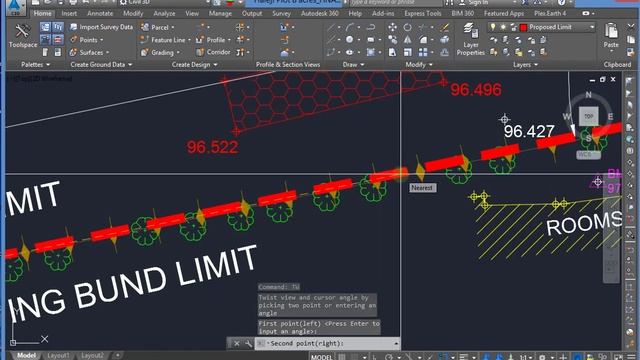Viewport: 640px width, 360px height.
Task: Open the Grading dropdown
Action: click(160, 52)
